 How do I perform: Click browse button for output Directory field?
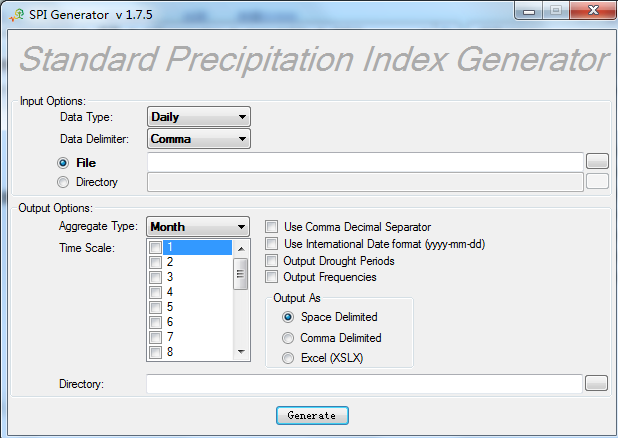(x=596, y=383)
